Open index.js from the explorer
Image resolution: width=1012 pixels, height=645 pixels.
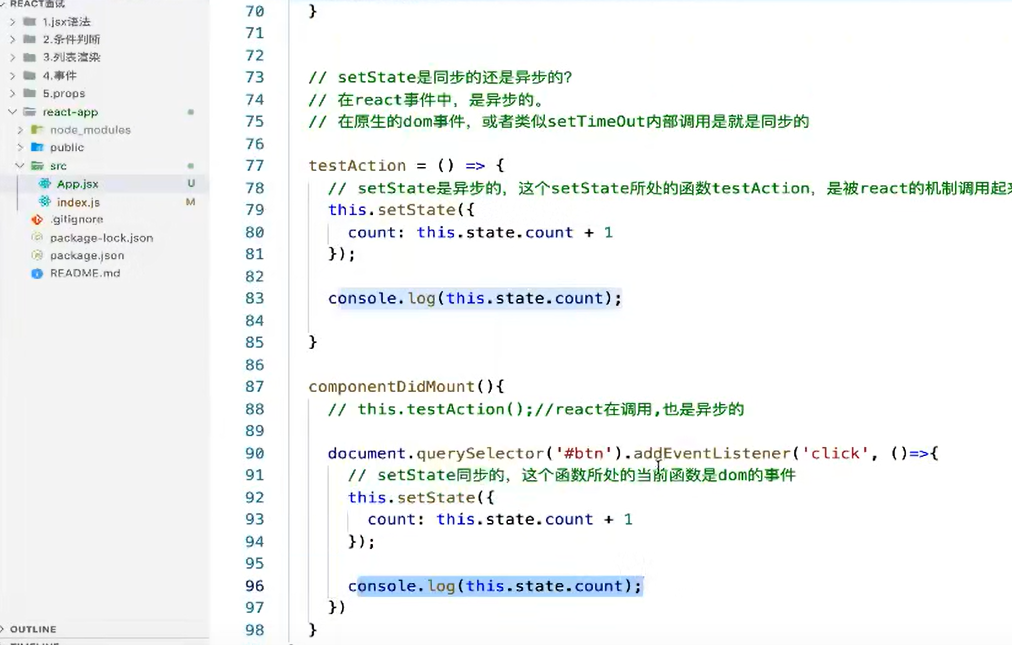coord(80,201)
